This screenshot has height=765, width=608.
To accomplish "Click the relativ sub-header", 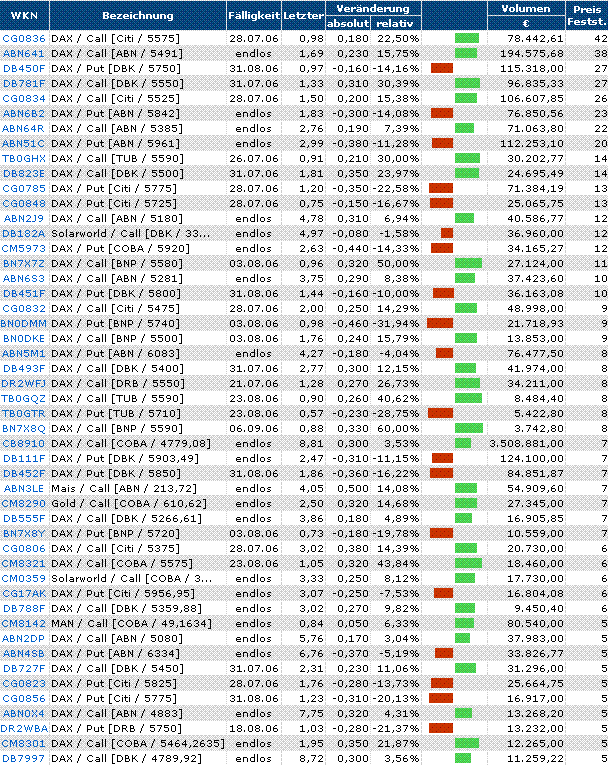I will tap(395, 23).
